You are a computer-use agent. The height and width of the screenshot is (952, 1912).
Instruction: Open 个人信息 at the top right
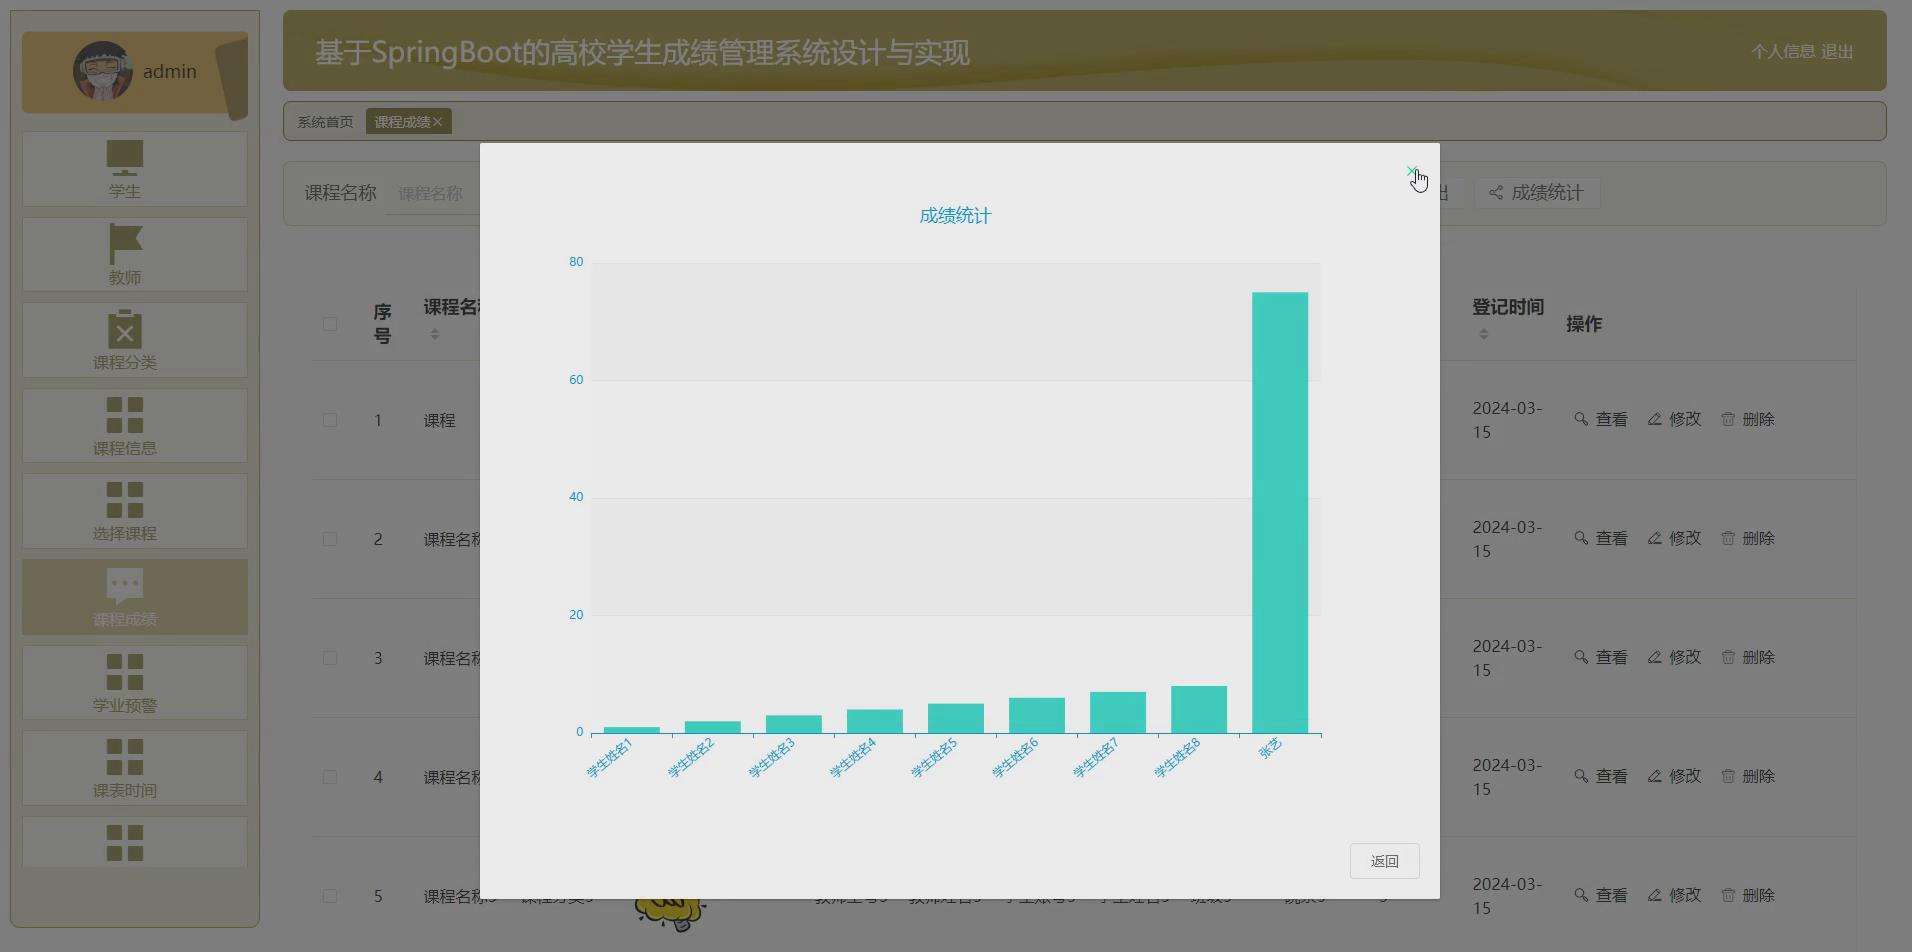tap(1783, 51)
